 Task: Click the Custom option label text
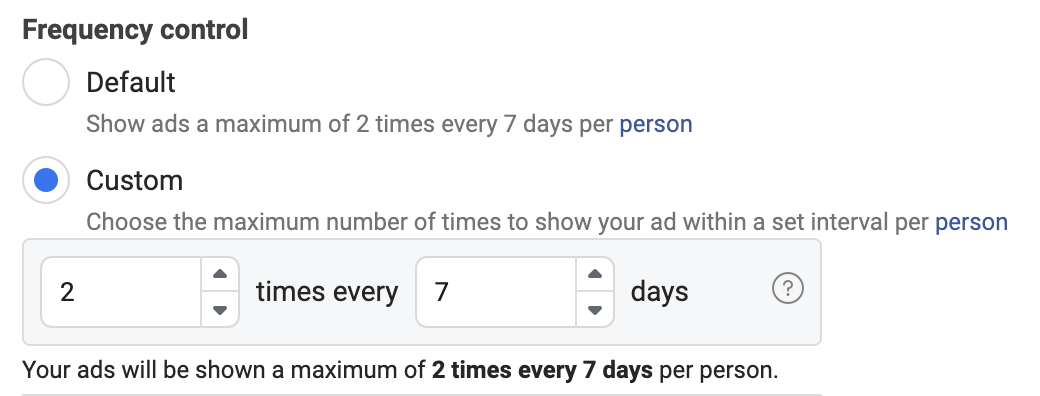pos(135,180)
